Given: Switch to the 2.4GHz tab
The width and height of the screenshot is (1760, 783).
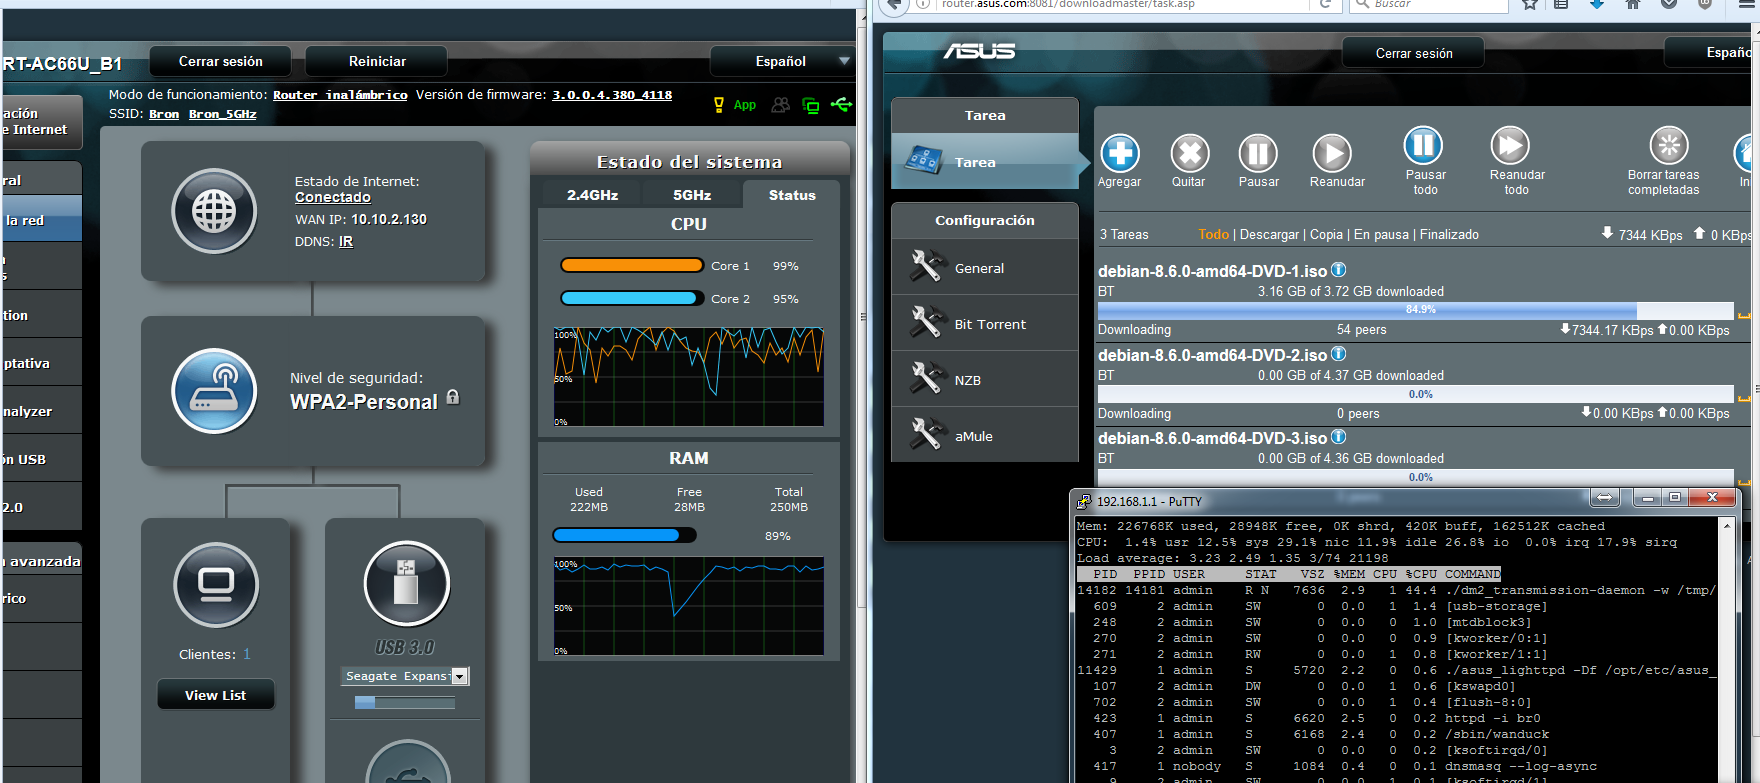Looking at the screenshot, I should pos(592,195).
